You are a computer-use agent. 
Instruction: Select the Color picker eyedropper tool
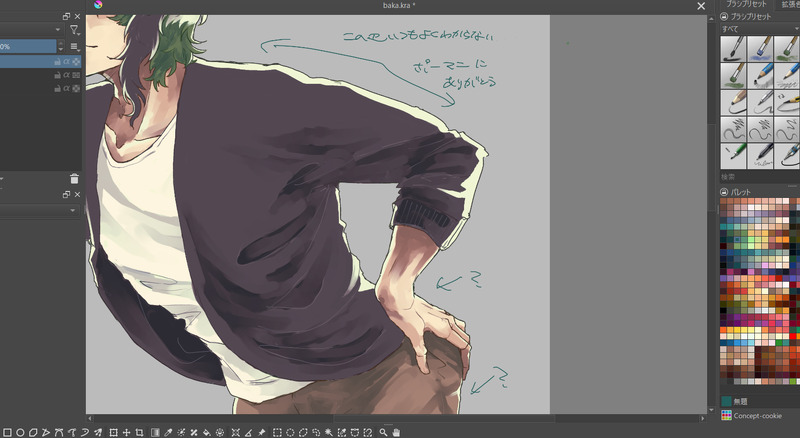point(168,432)
